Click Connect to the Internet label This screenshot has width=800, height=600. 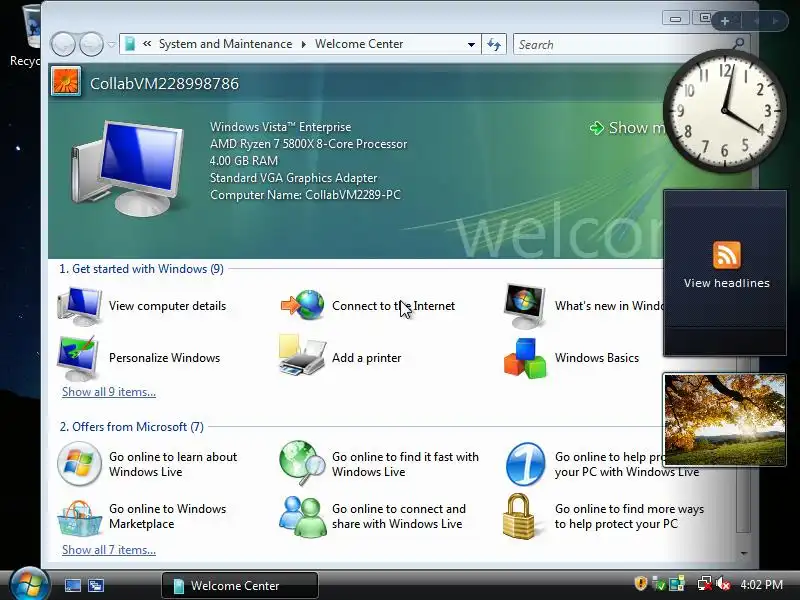pyautogui.click(x=393, y=306)
